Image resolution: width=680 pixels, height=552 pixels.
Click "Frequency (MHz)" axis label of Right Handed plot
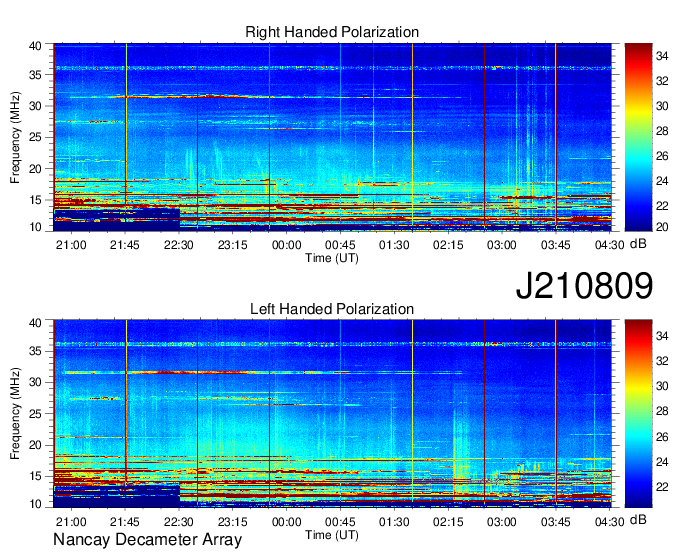pyautogui.click(x=15, y=137)
